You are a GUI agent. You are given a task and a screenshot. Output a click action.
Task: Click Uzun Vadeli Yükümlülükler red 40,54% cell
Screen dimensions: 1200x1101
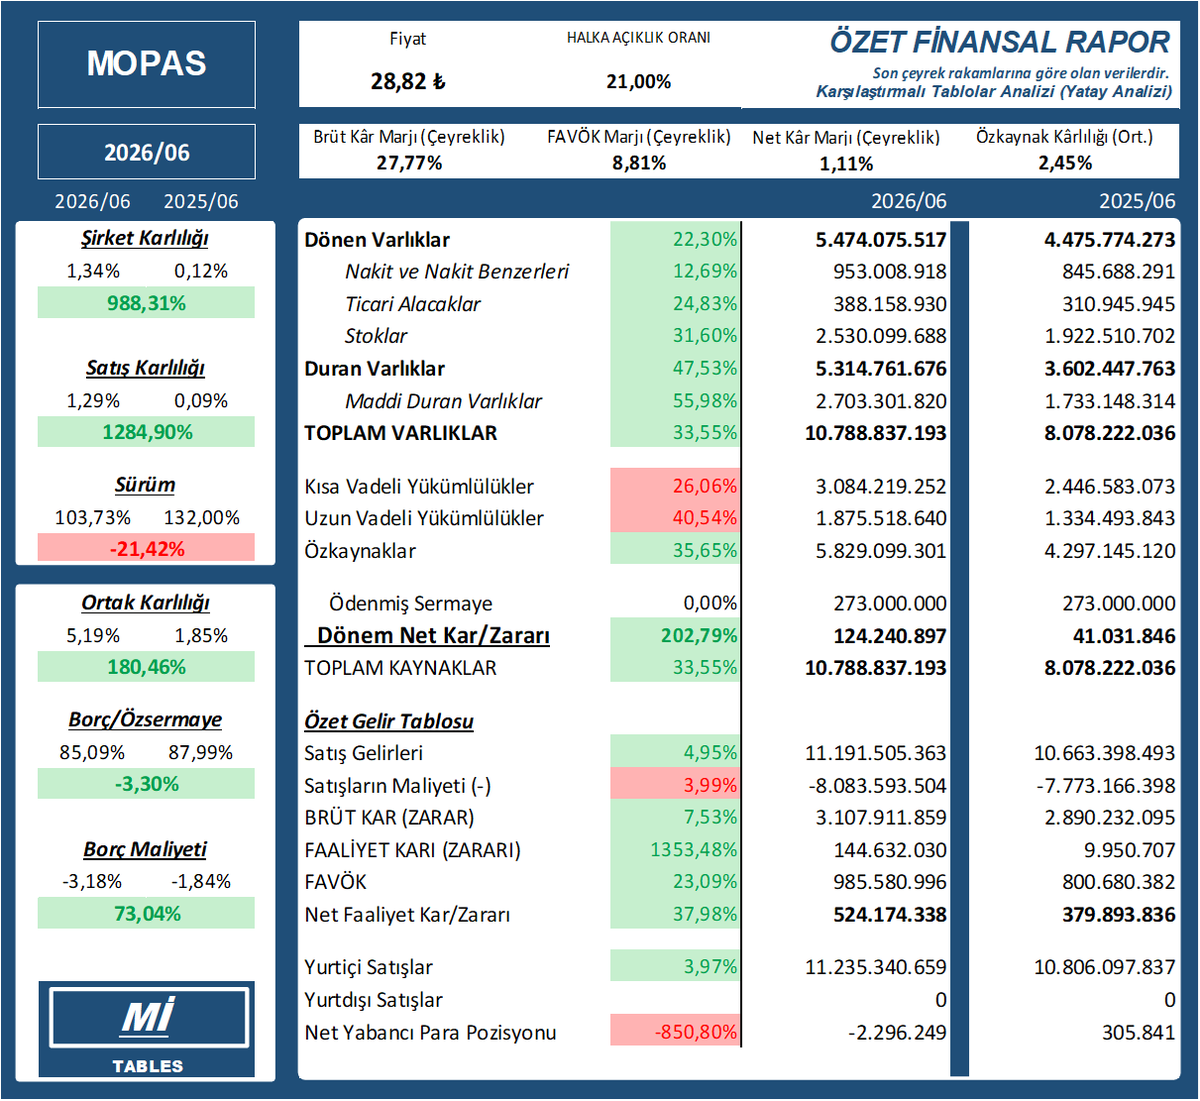tap(675, 518)
